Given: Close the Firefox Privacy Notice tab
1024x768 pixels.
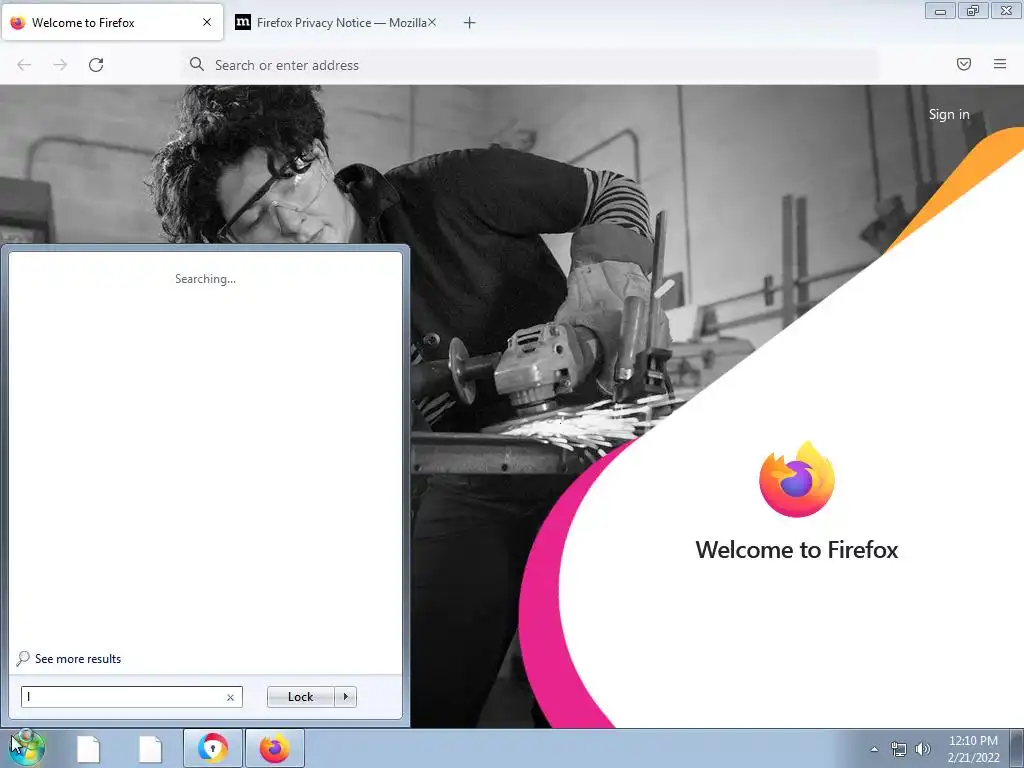Looking at the screenshot, I should click(432, 22).
